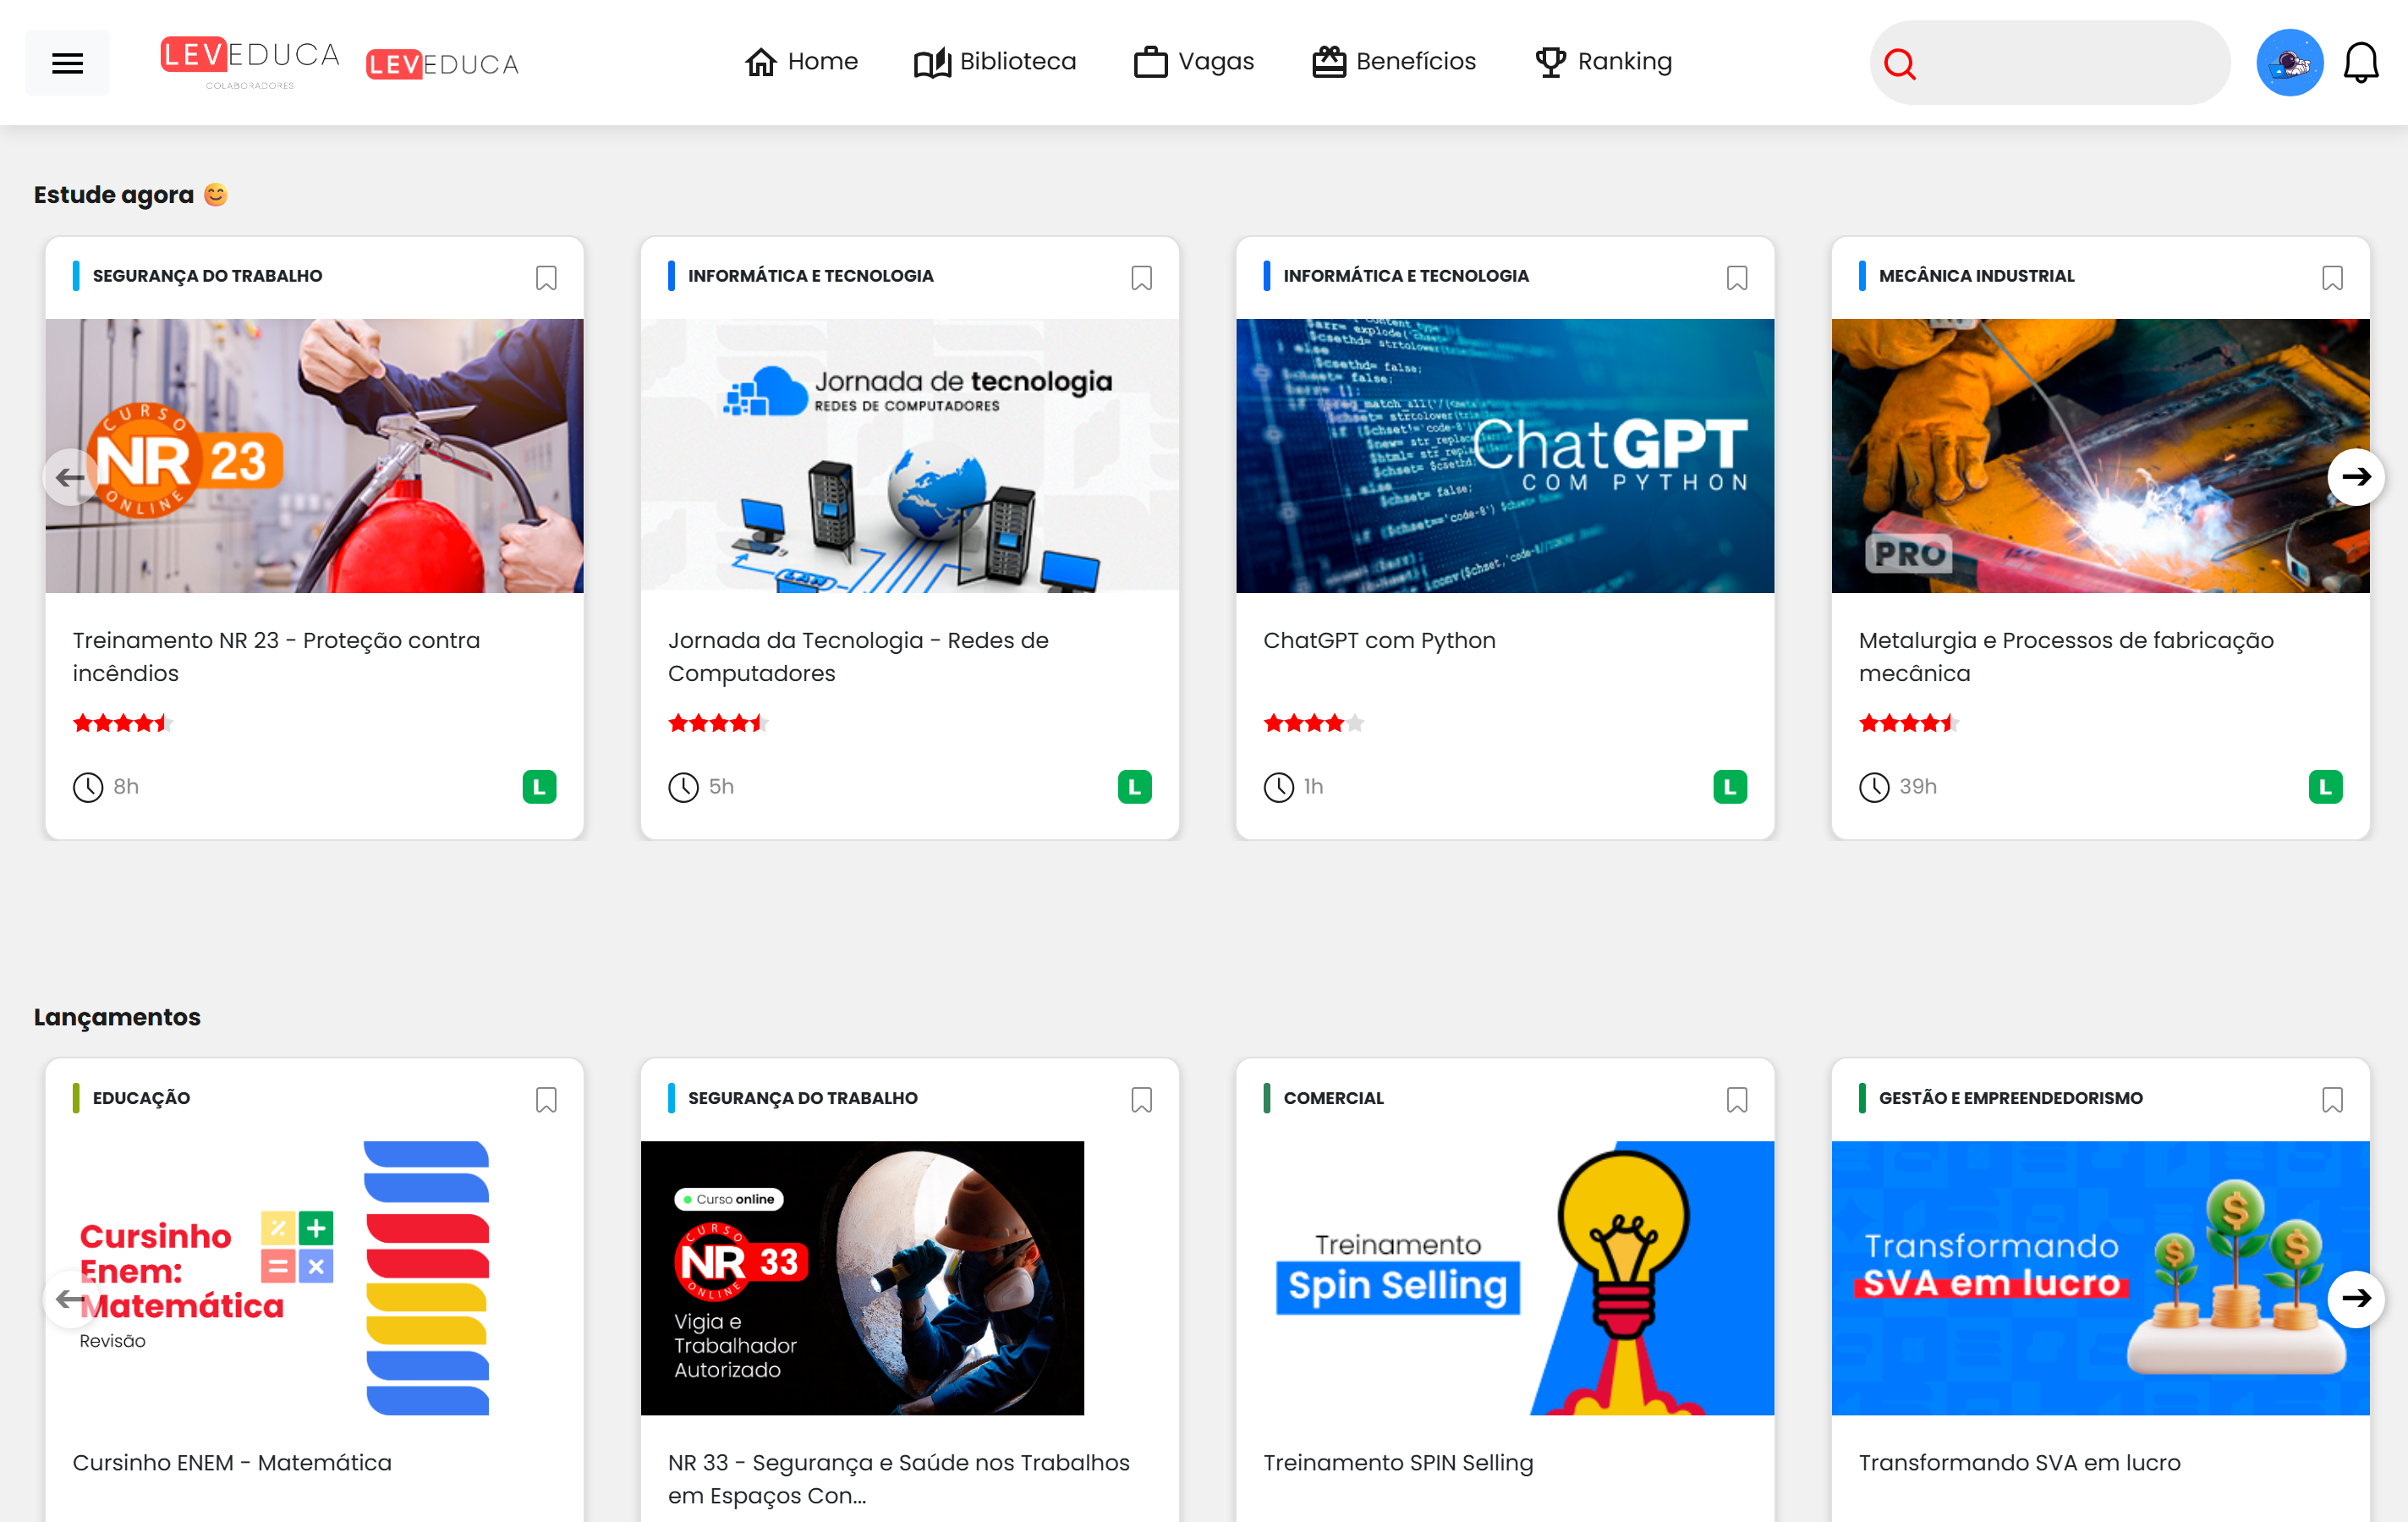Open Metalurgia e Processos de fabricação mecânica title
2408x1522 pixels.
click(x=2066, y=657)
